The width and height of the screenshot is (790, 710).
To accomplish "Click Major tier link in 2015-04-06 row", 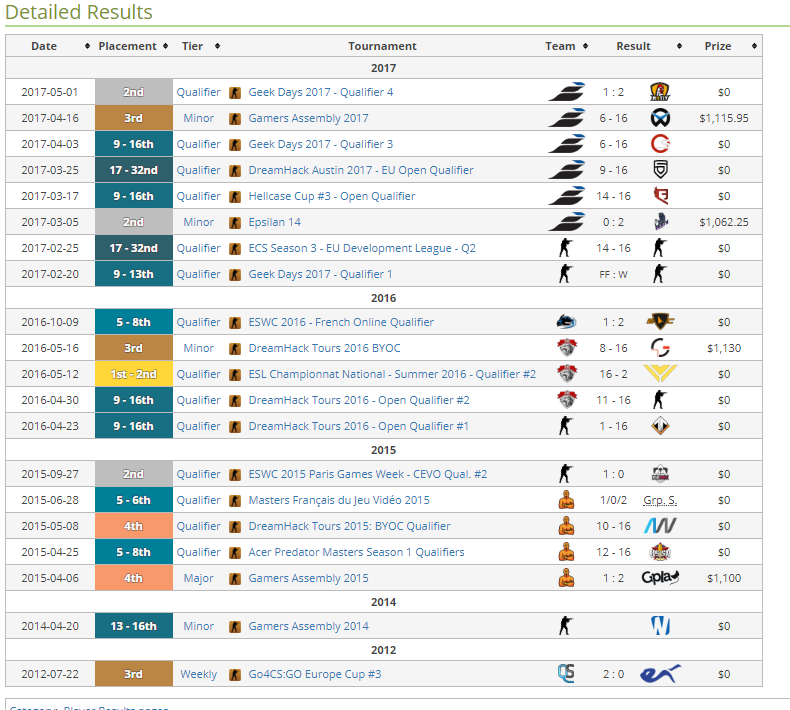I will click(199, 578).
